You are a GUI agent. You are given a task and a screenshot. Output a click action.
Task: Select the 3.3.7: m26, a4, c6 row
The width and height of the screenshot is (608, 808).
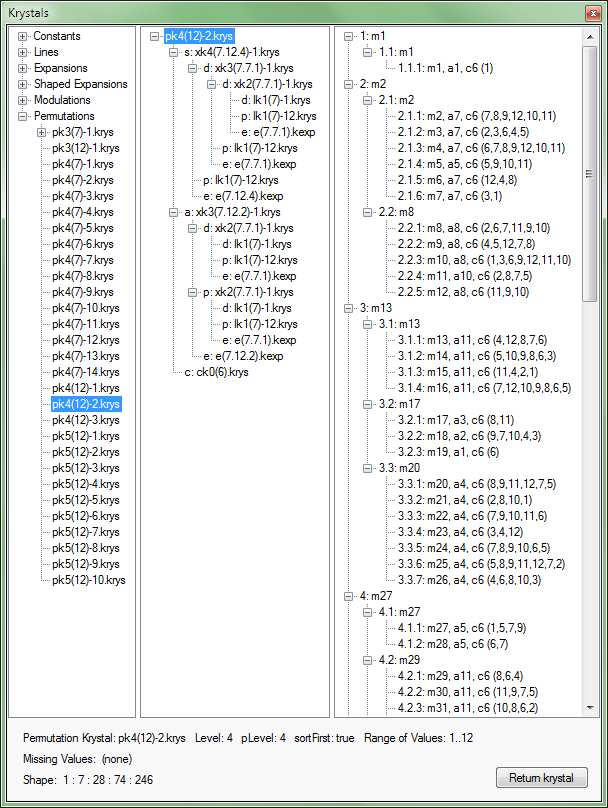click(x=469, y=580)
